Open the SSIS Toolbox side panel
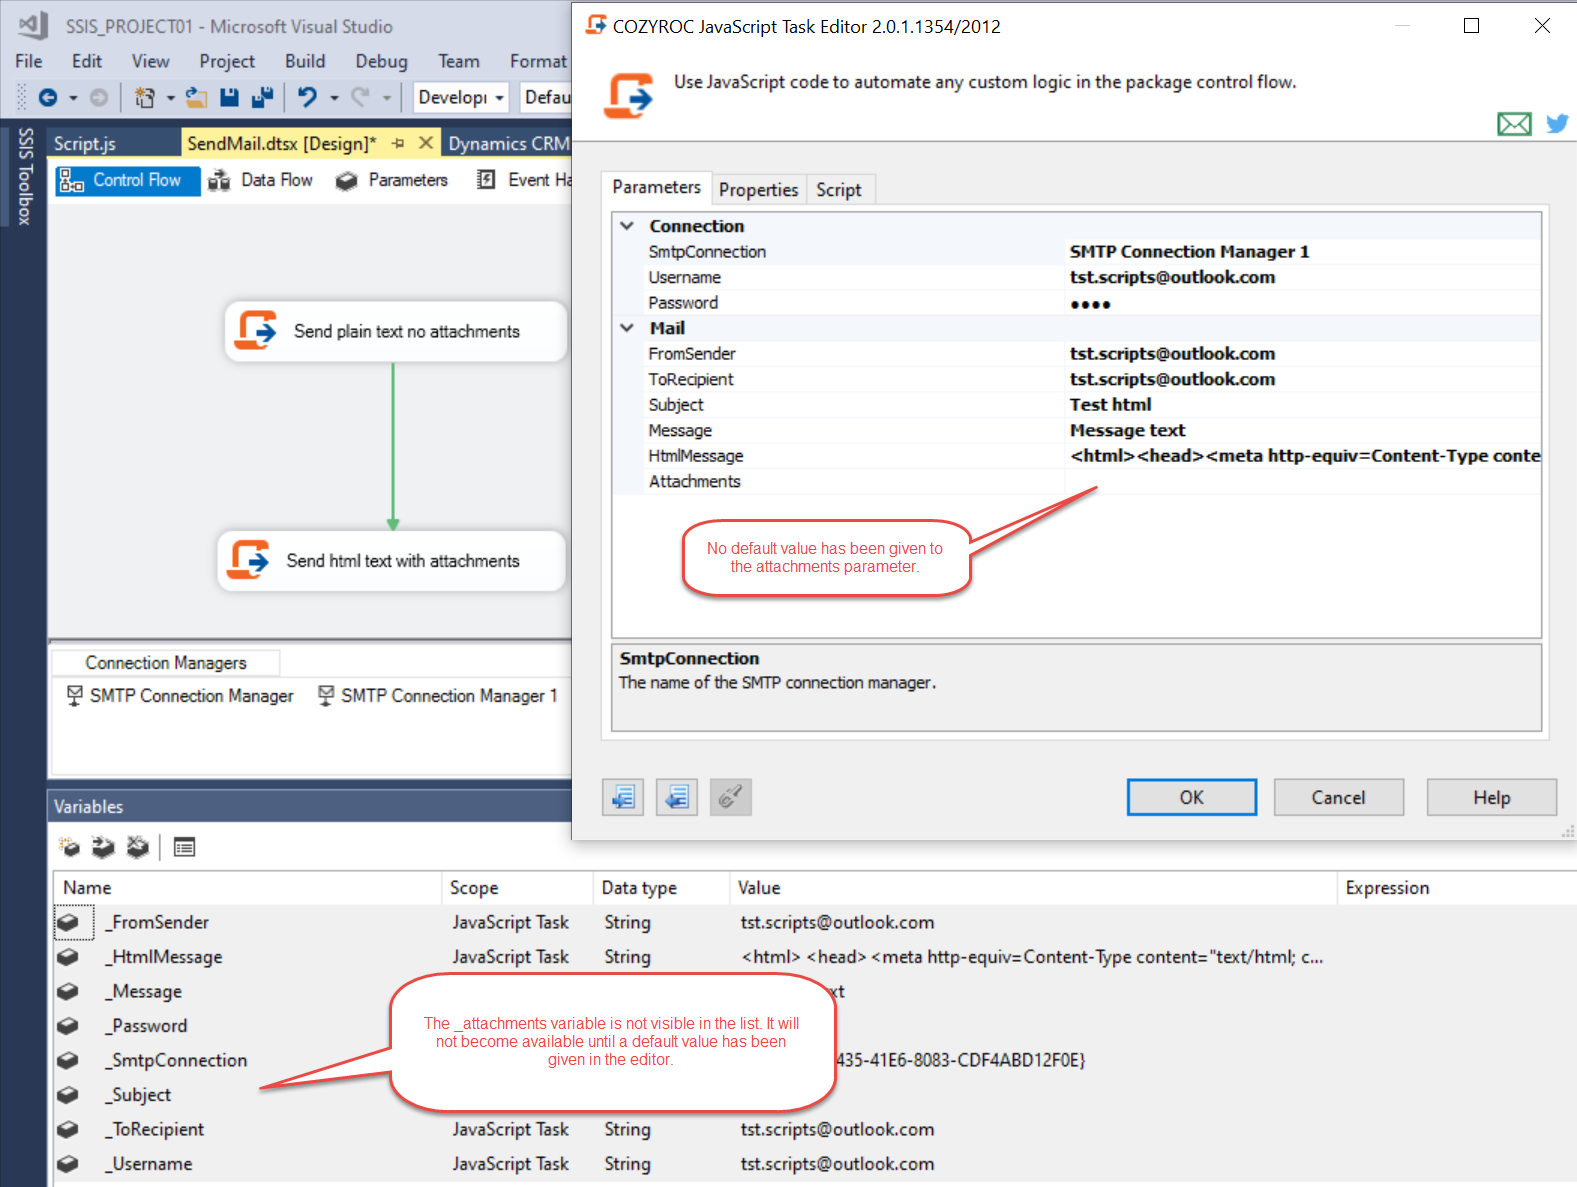Screen dimensions: 1577x1187 click(25, 176)
